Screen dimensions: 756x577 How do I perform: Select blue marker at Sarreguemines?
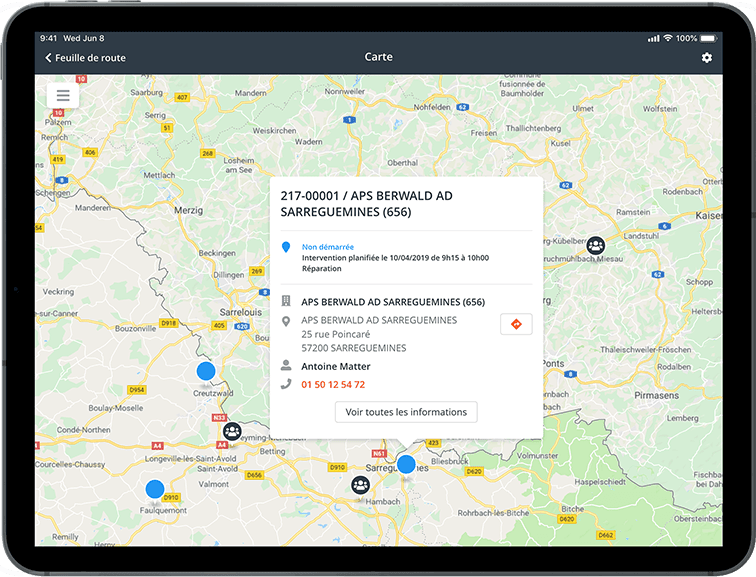(x=406, y=464)
